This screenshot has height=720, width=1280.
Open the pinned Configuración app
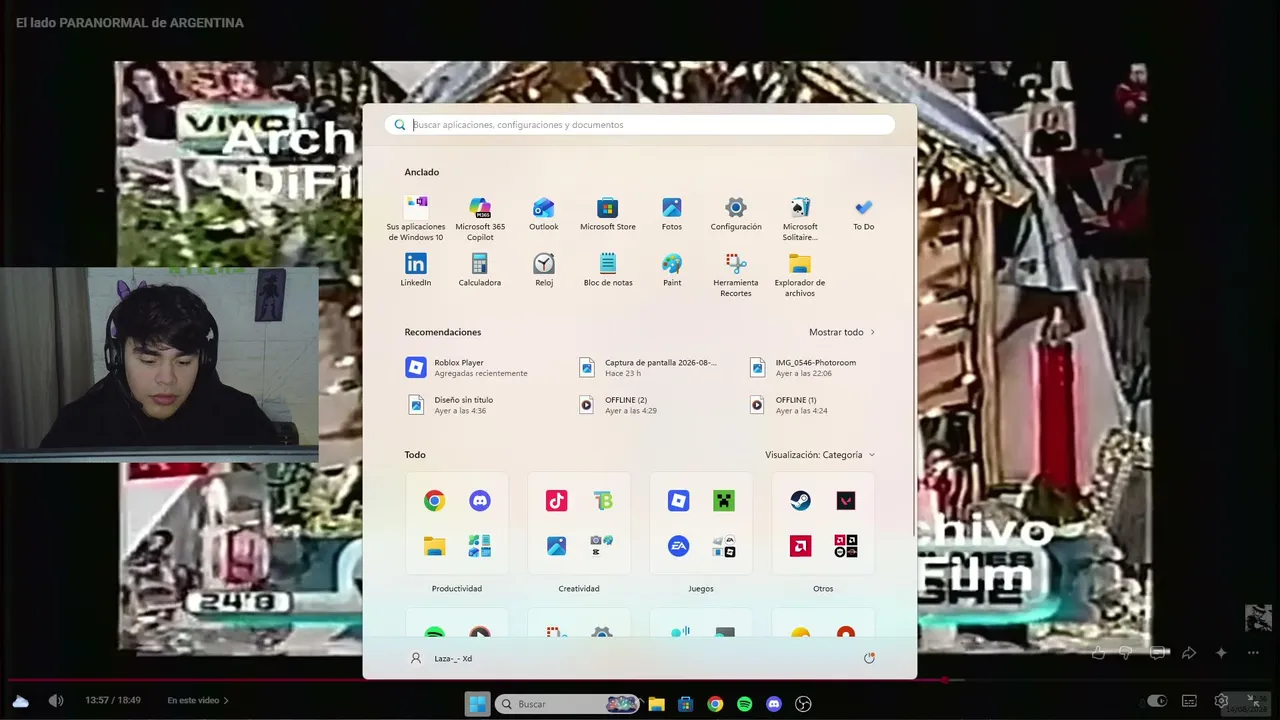point(736,214)
